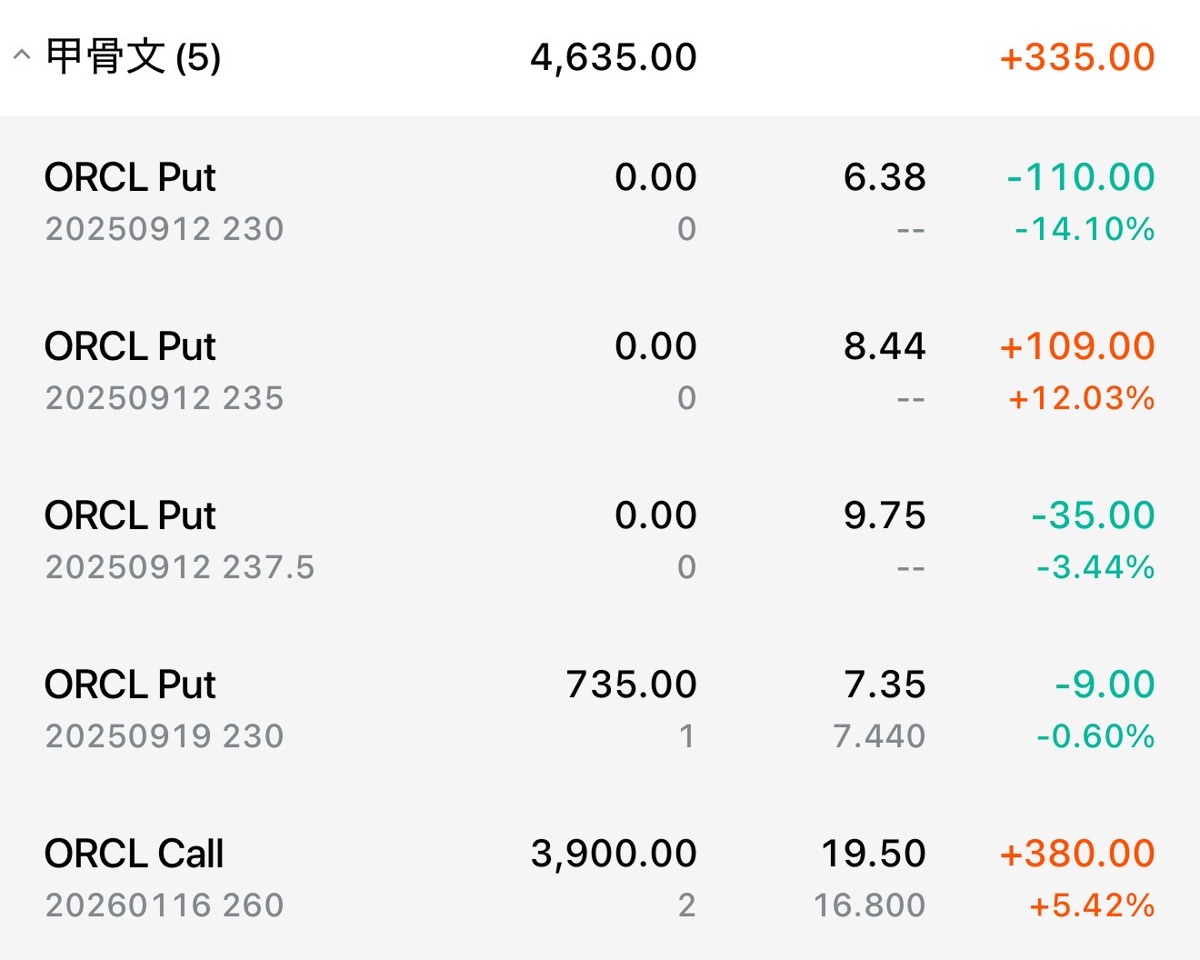Screen dimensions: 1200x960
Task: Open ORCL Put 20250912 235 position
Action: tap(600, 371)
